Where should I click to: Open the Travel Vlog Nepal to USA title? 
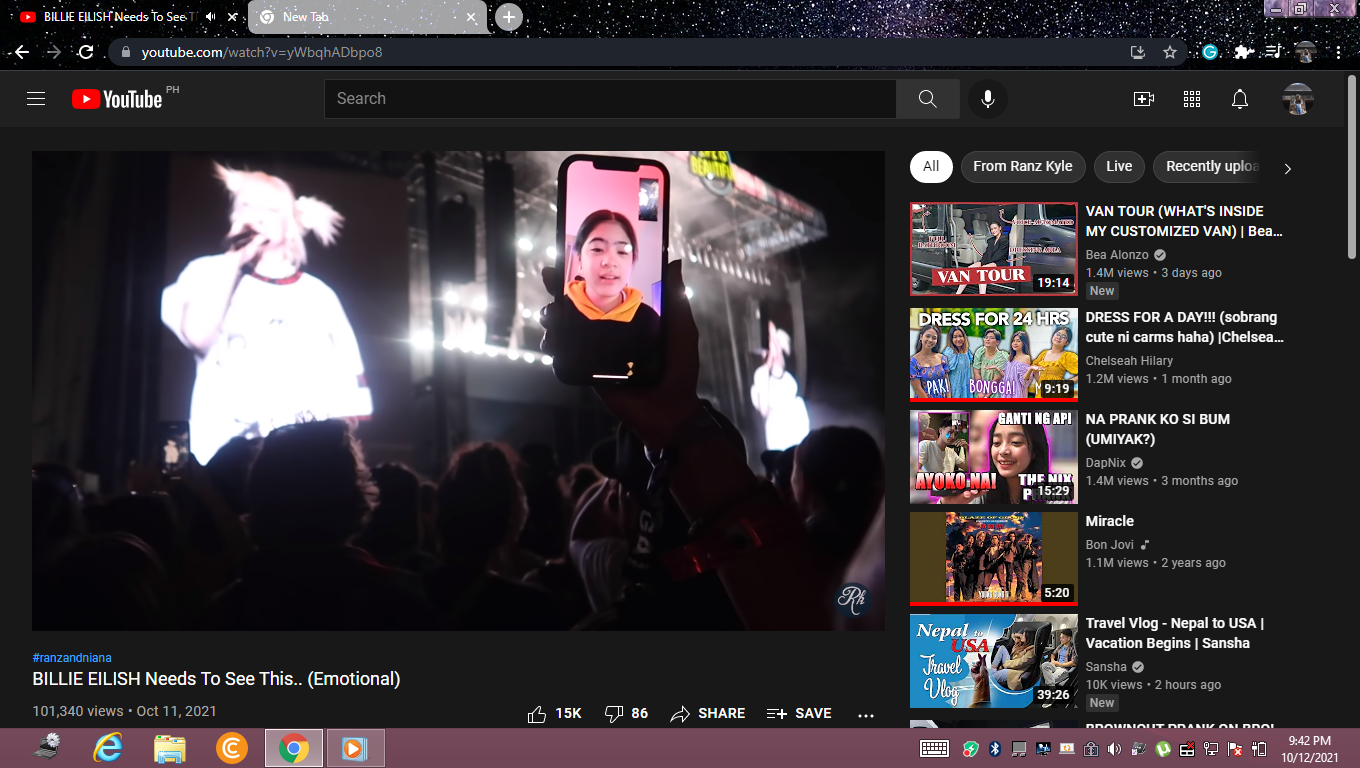(x=1175, y=633)
